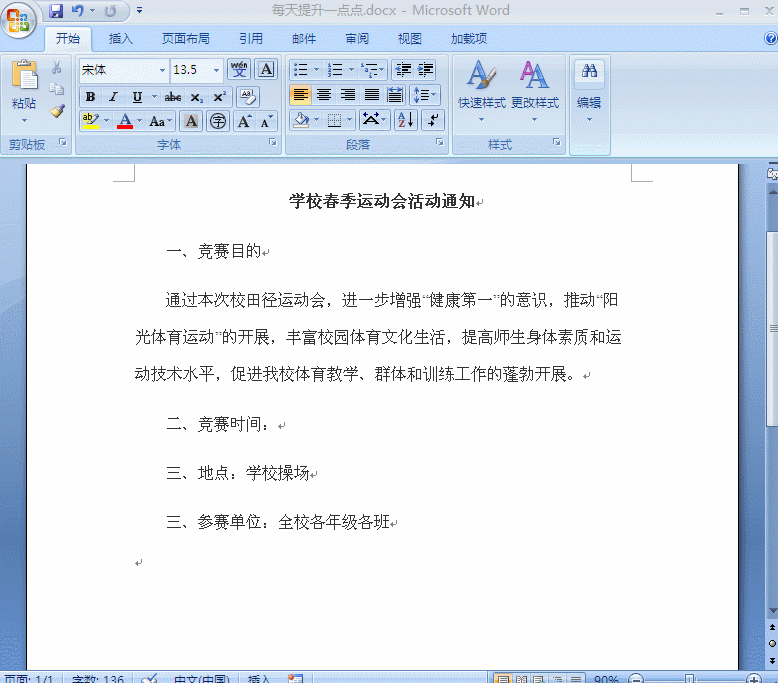This screenshot has width=778, height=683.
Task: Increase paragraph indent
Action: coord(426,70)
